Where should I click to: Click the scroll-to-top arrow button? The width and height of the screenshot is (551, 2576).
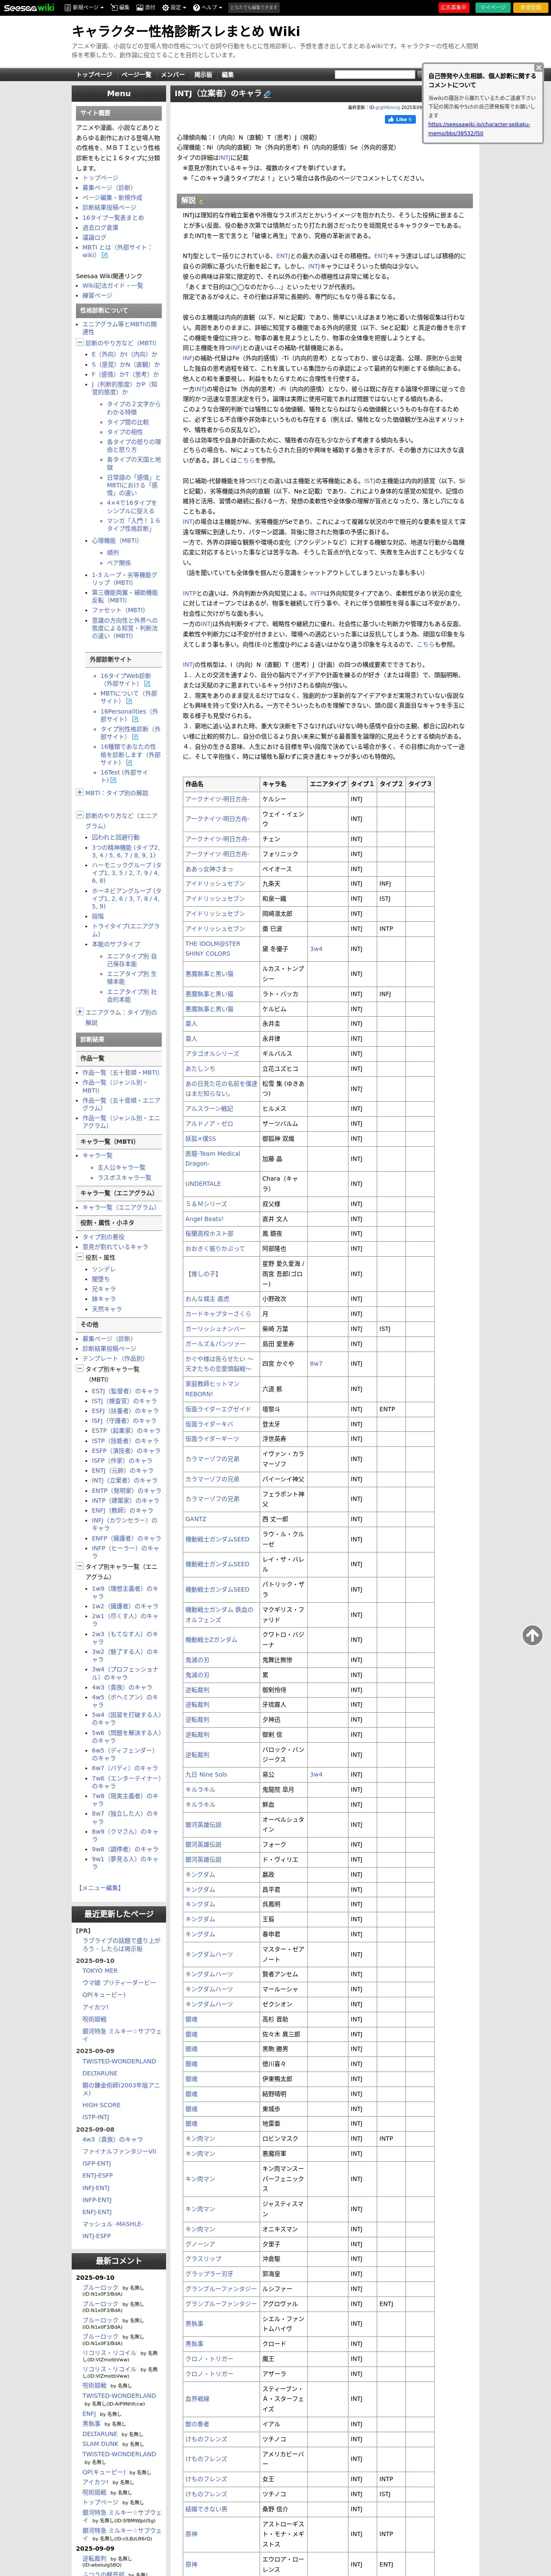click(532, 1635)
